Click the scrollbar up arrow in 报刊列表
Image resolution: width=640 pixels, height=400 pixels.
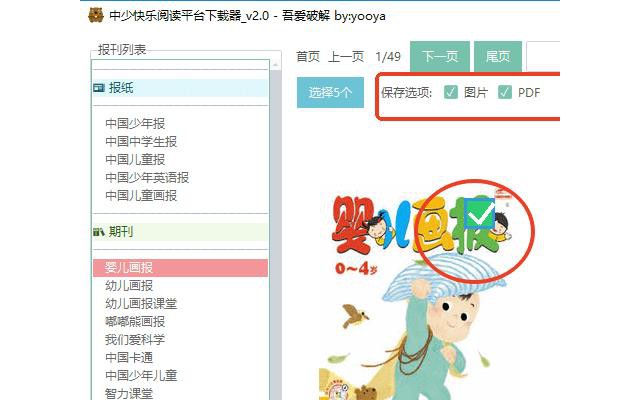(276, 64)
